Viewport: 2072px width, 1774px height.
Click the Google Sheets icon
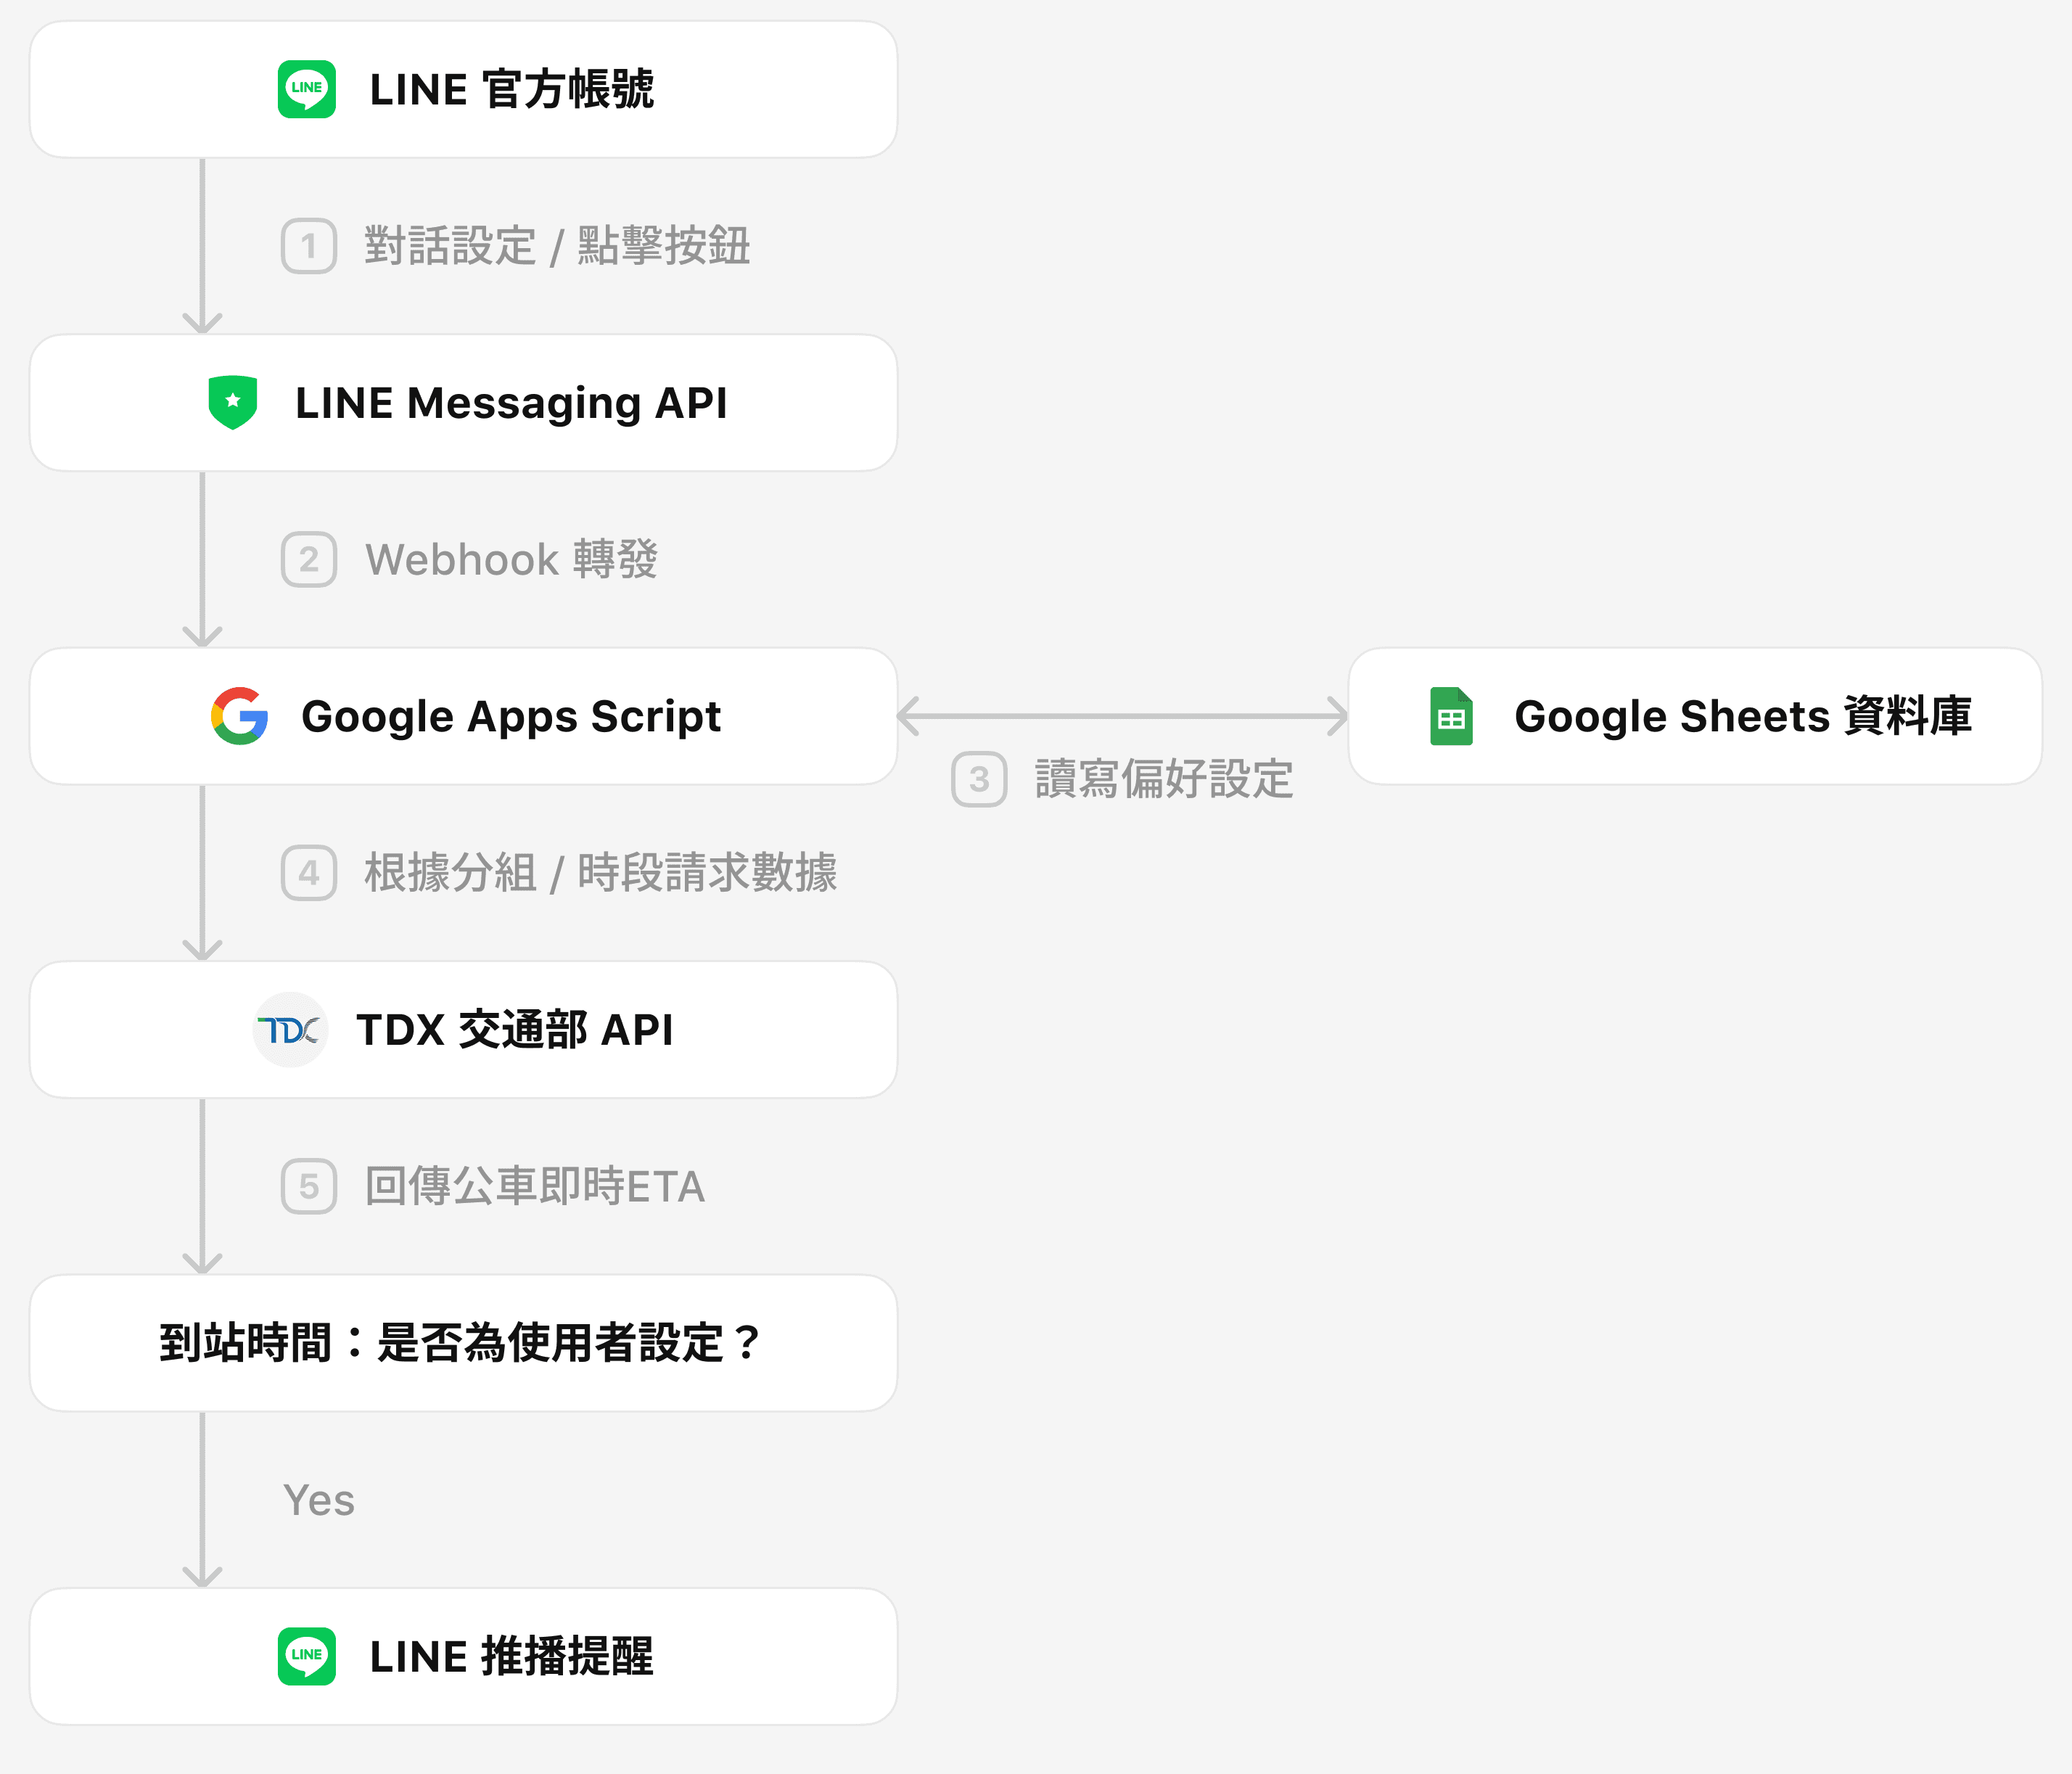pos(1451,716)
